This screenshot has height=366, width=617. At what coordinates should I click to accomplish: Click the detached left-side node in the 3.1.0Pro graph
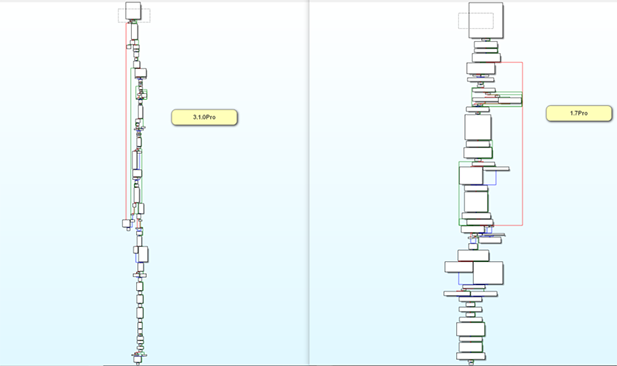127,224
